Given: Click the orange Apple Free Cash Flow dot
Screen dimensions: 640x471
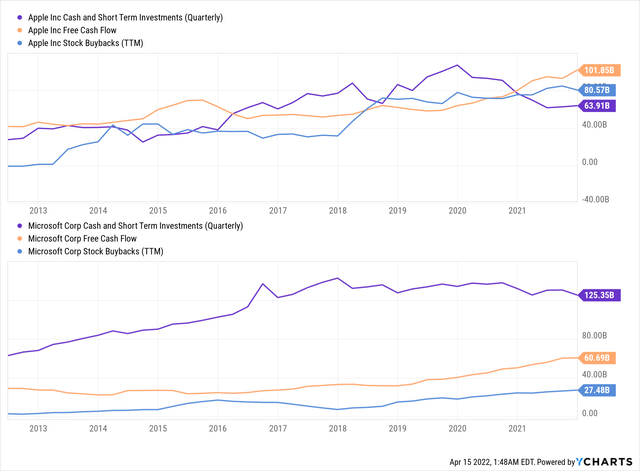Looking at the screenshot, I should (x=20, y=30).
